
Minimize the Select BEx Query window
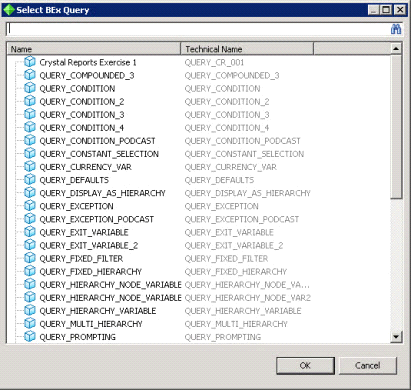coord(374,10)
